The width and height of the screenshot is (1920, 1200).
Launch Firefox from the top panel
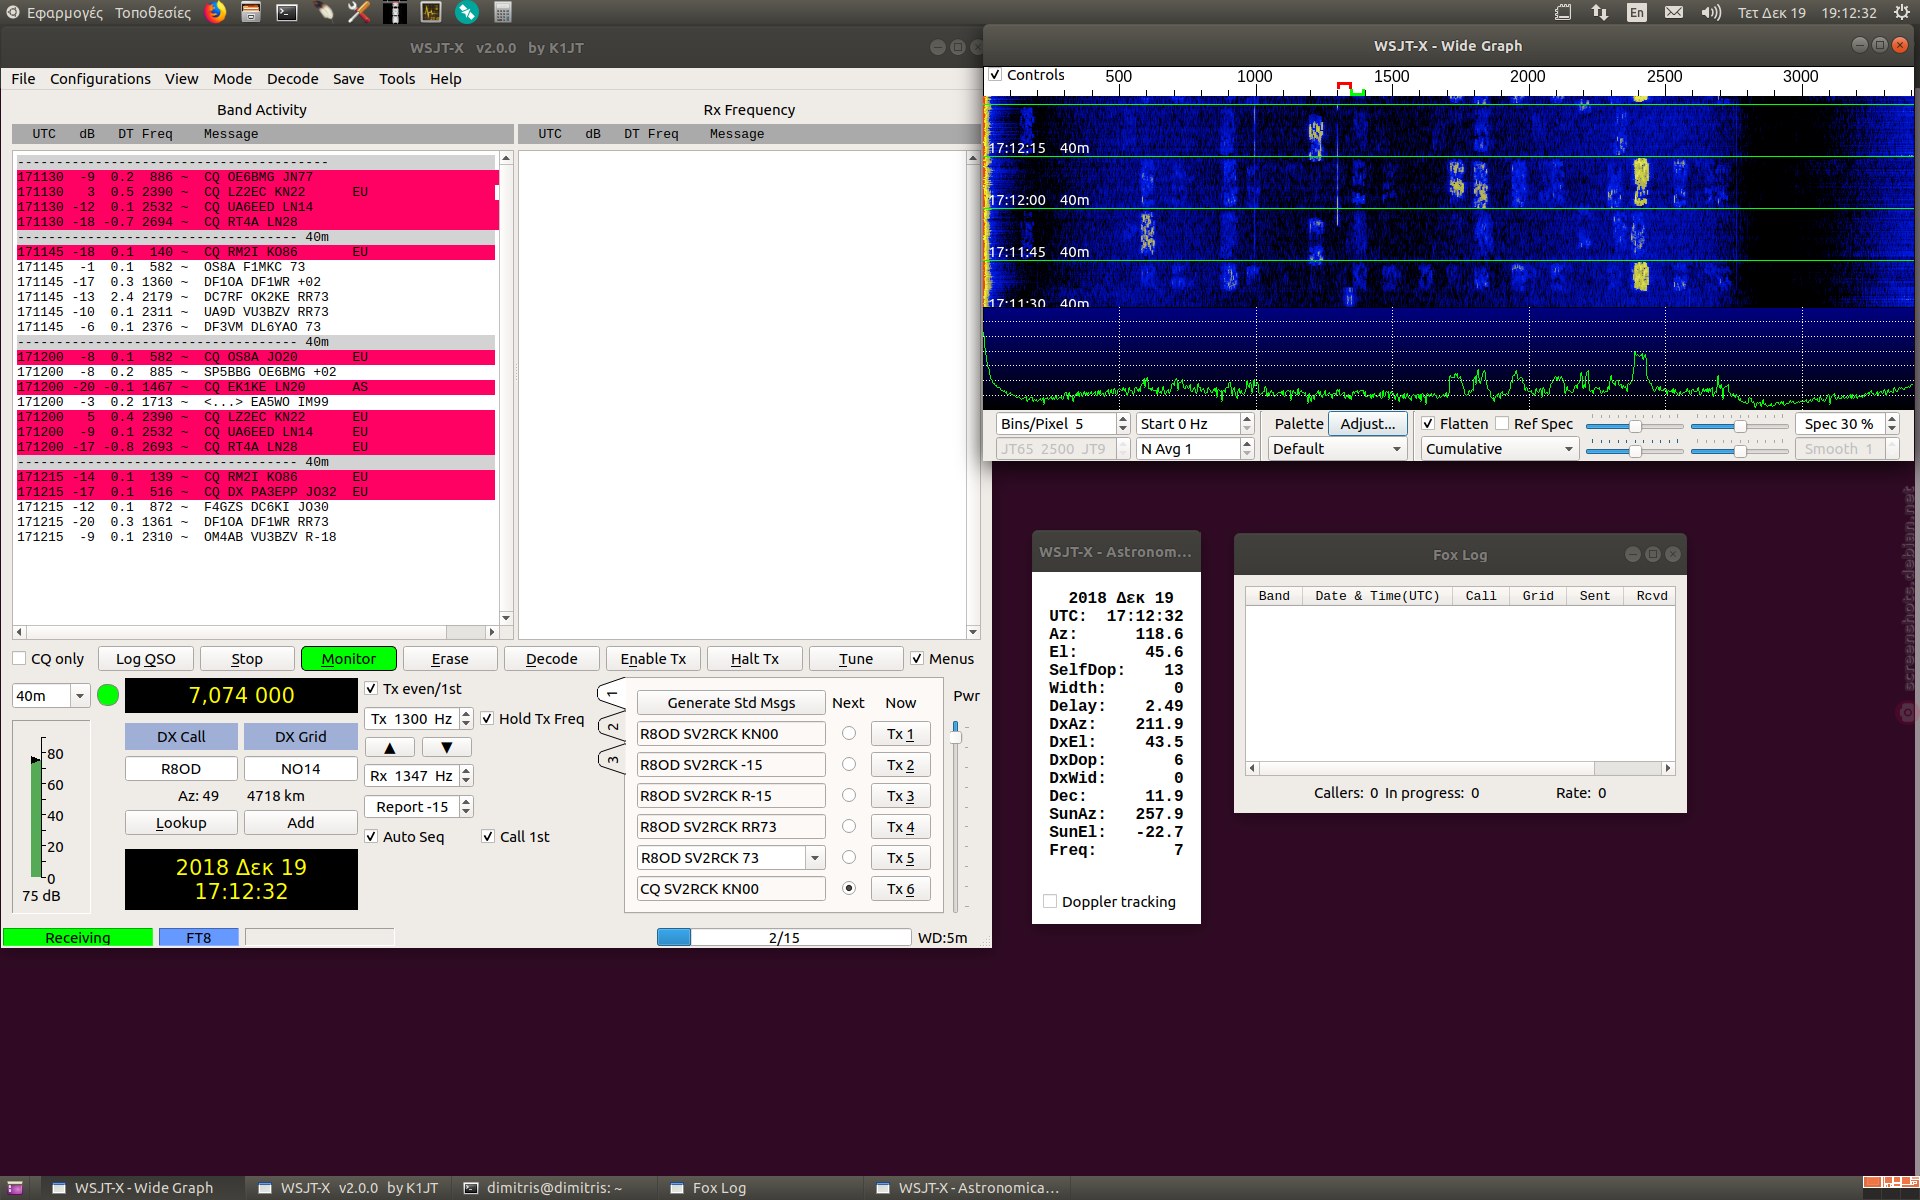pos(215,12)
